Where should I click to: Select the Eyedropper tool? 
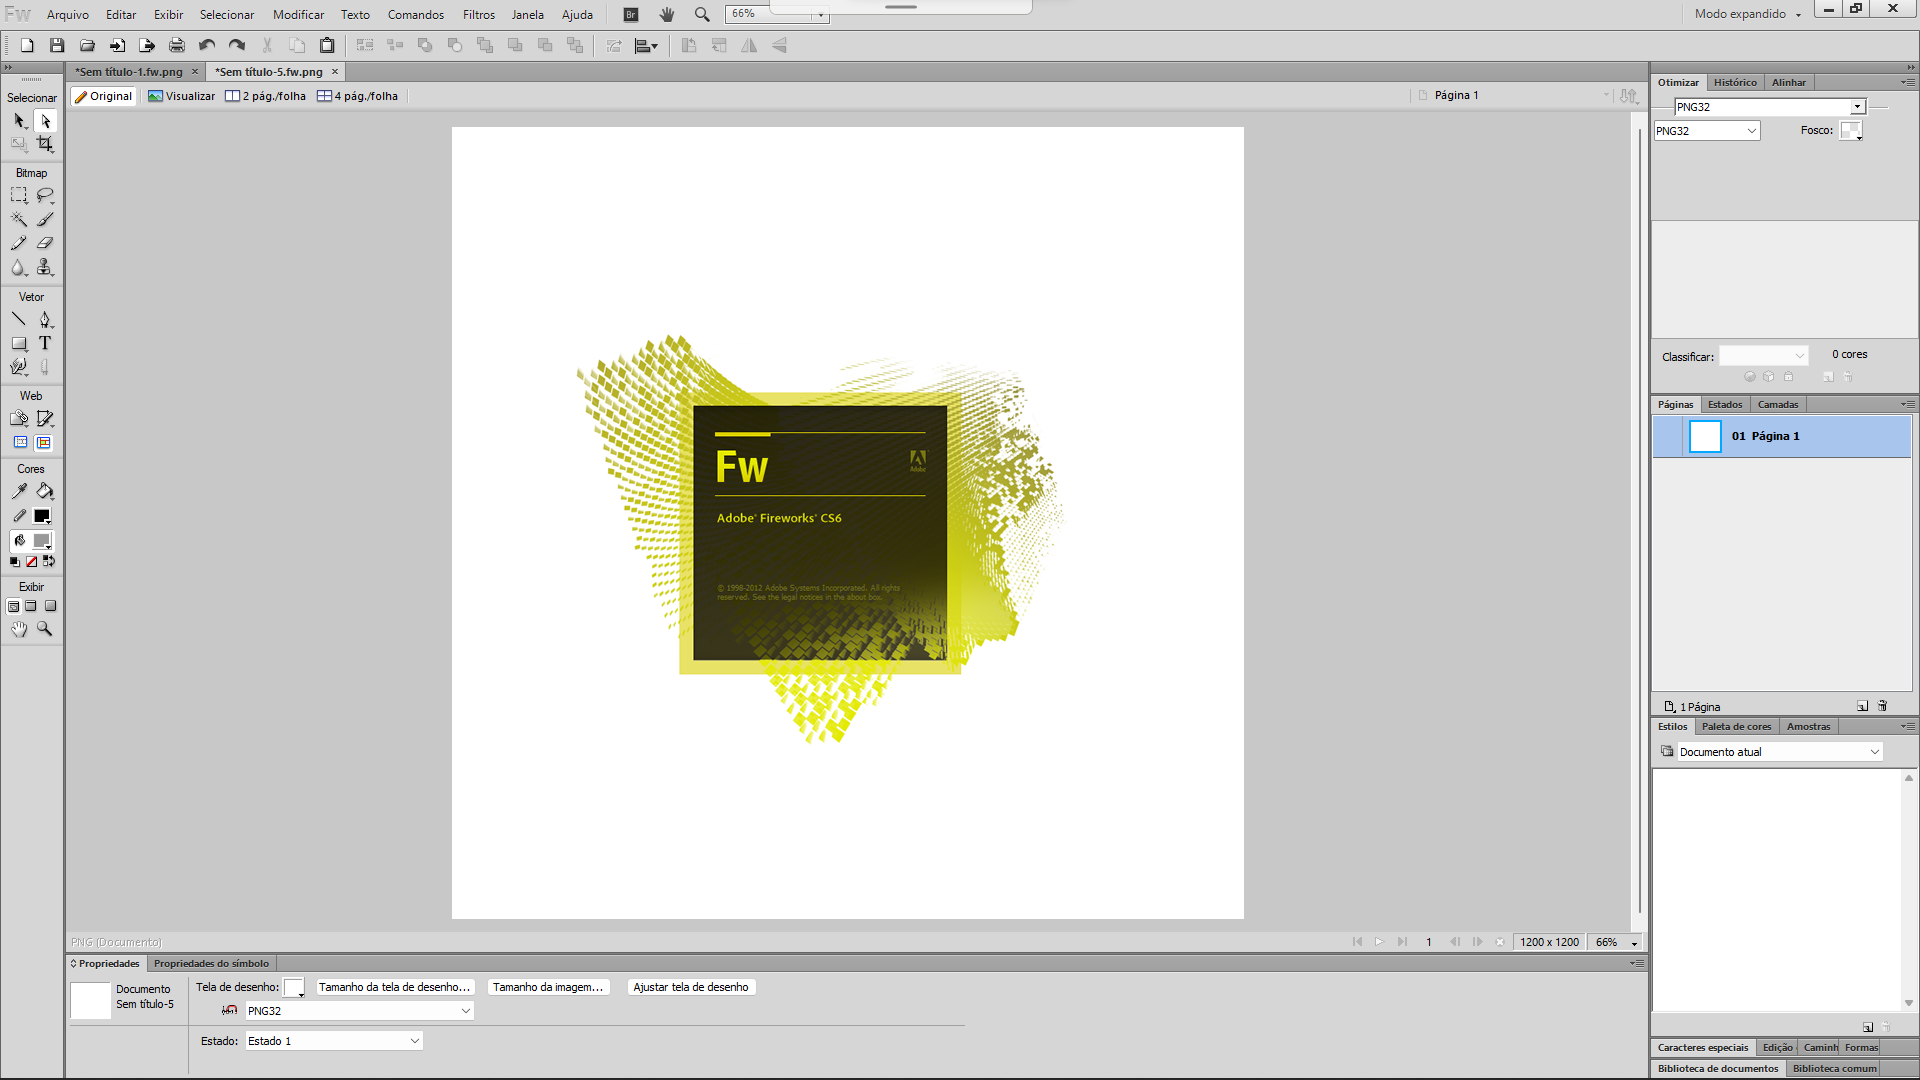click(x=19, y=491)
